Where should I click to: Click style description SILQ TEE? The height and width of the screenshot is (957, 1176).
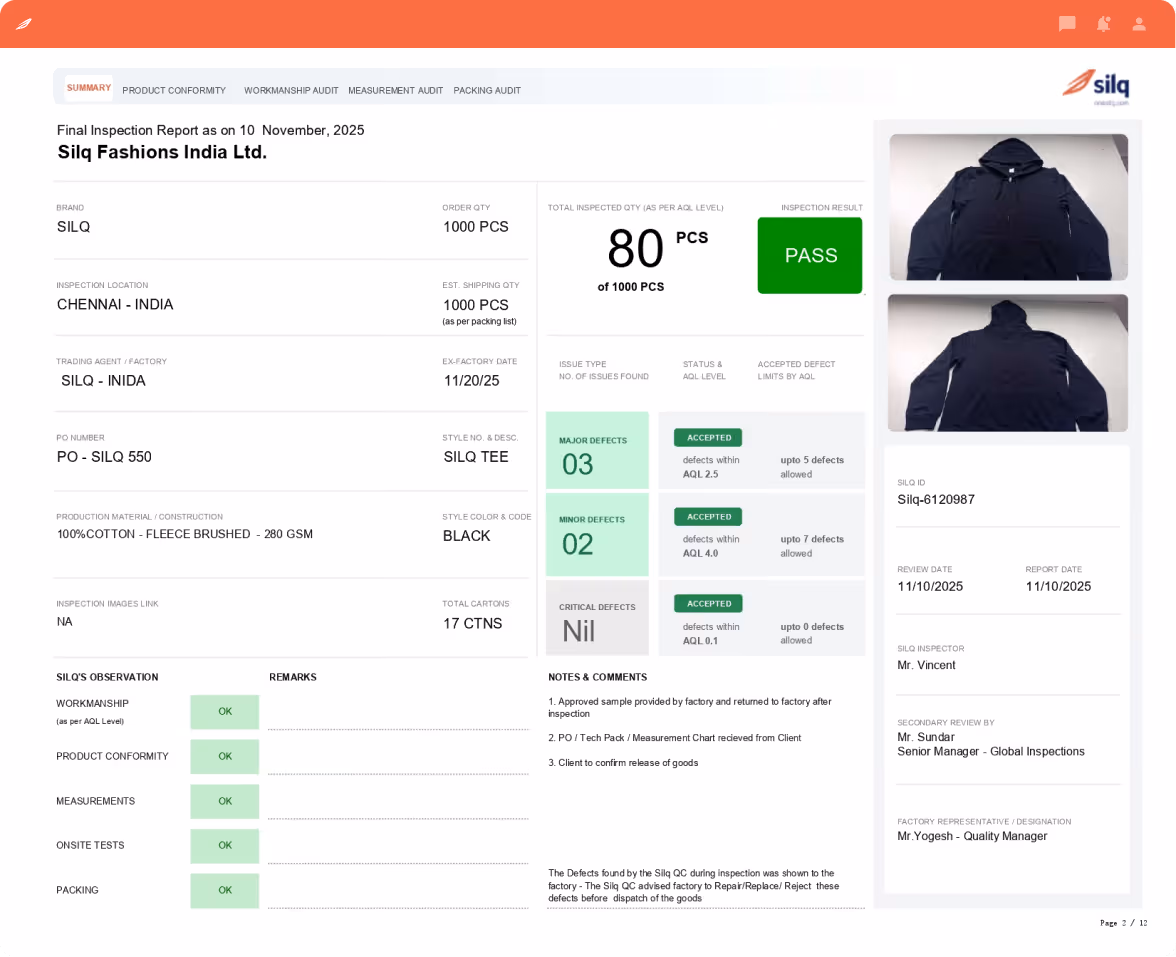click(x=476, y=457)
